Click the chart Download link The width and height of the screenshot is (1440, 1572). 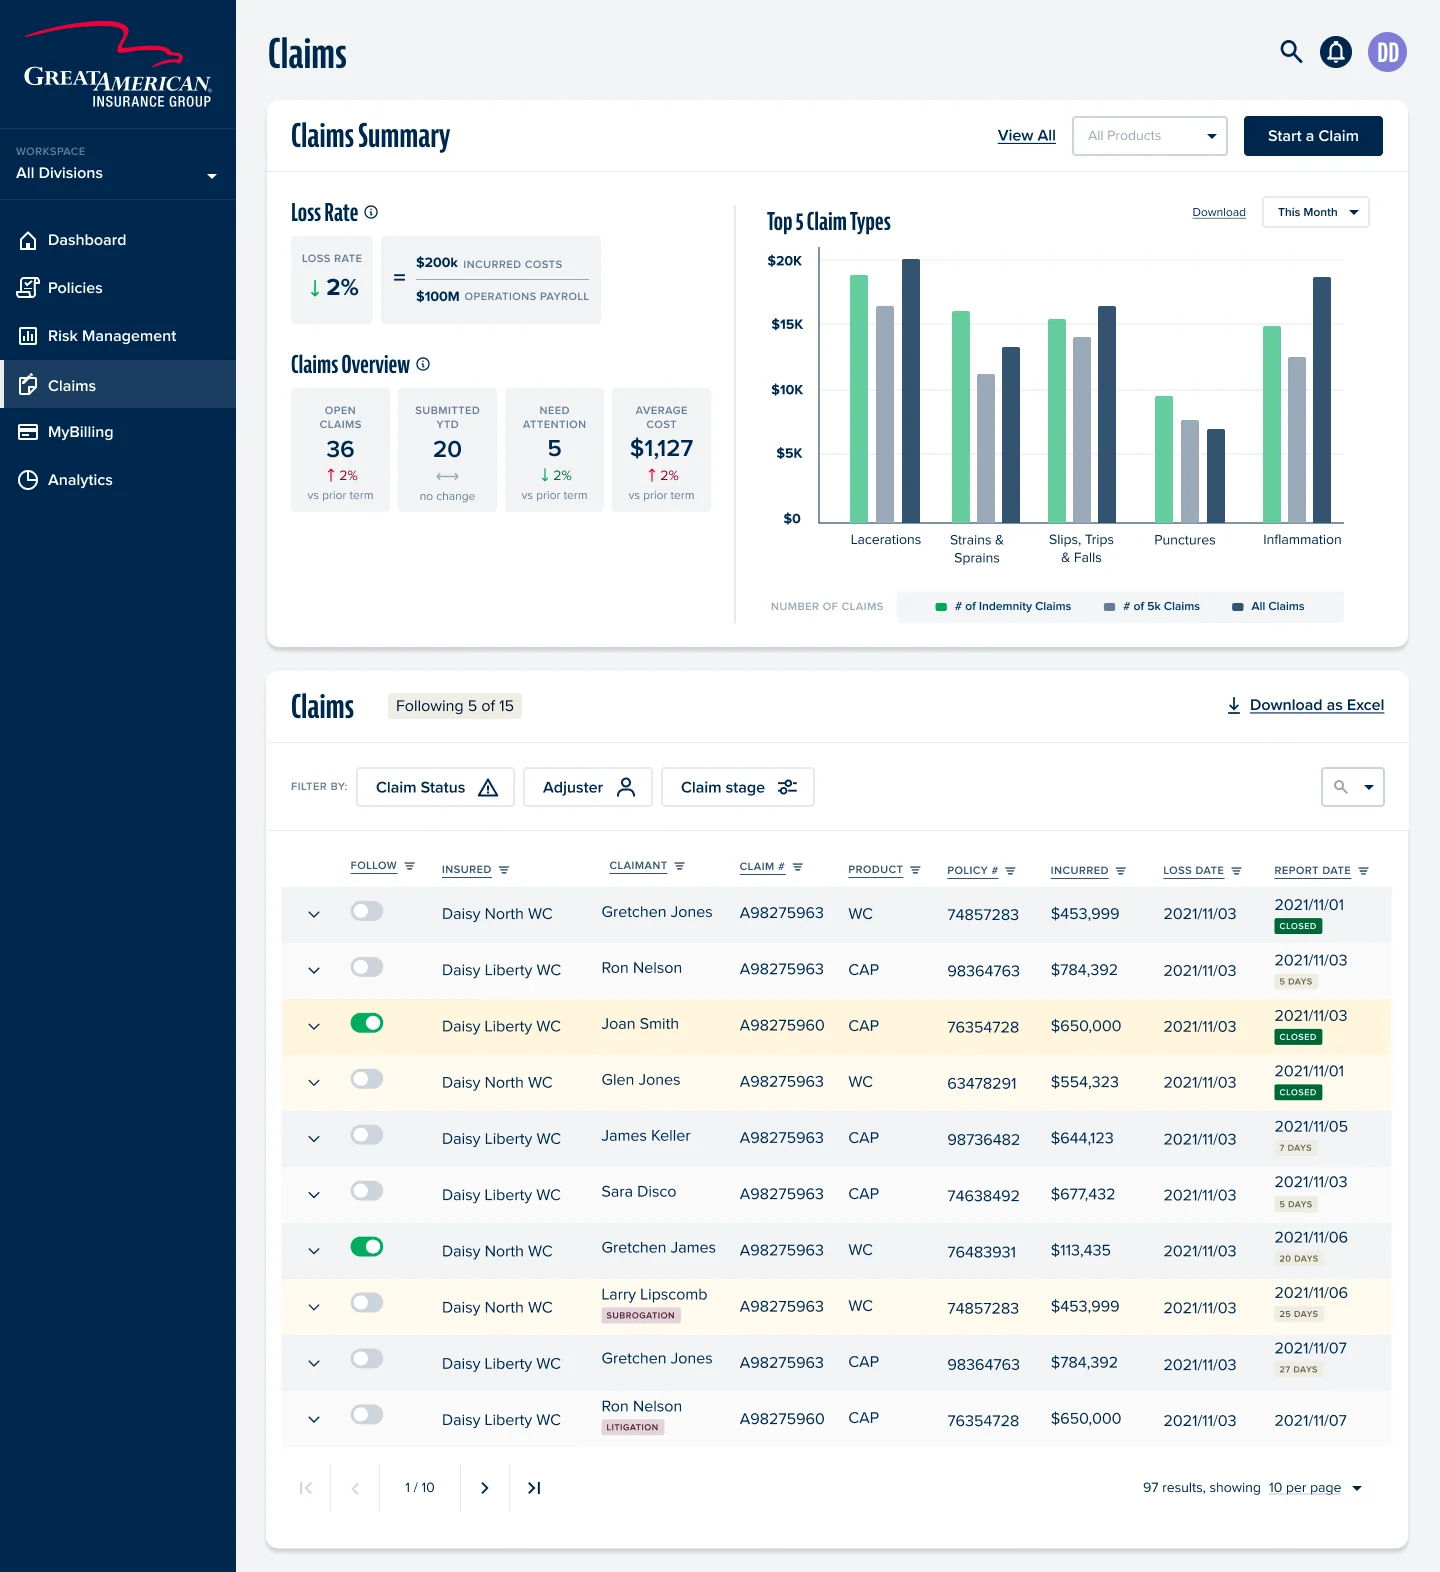[x=1219, y=212]
